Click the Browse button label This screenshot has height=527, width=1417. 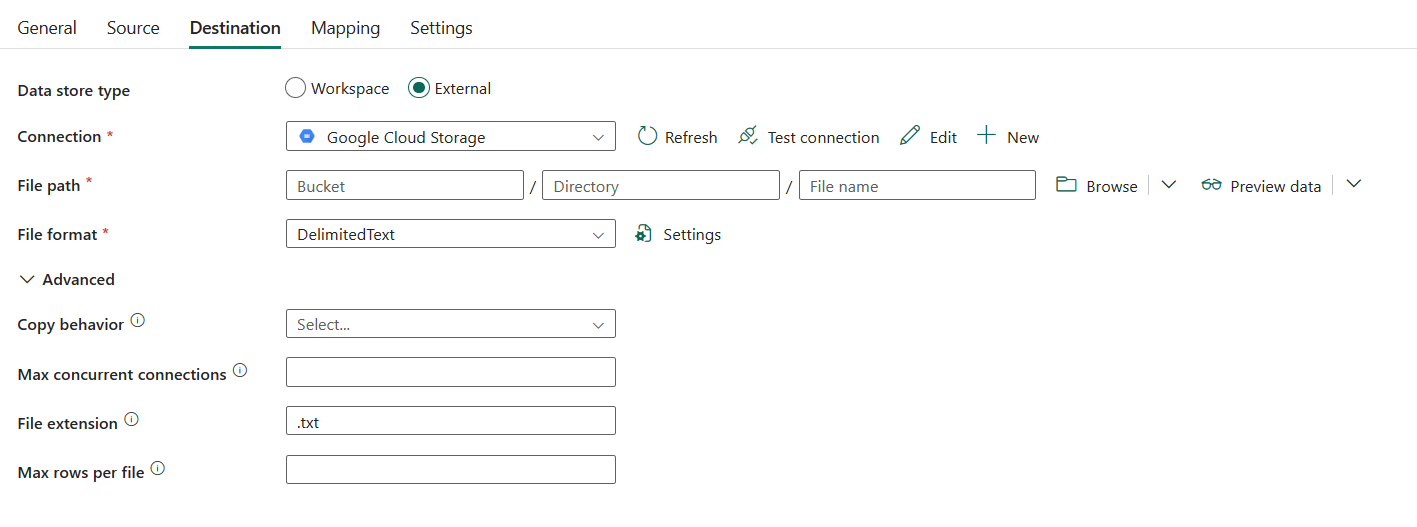(1112, 187)
